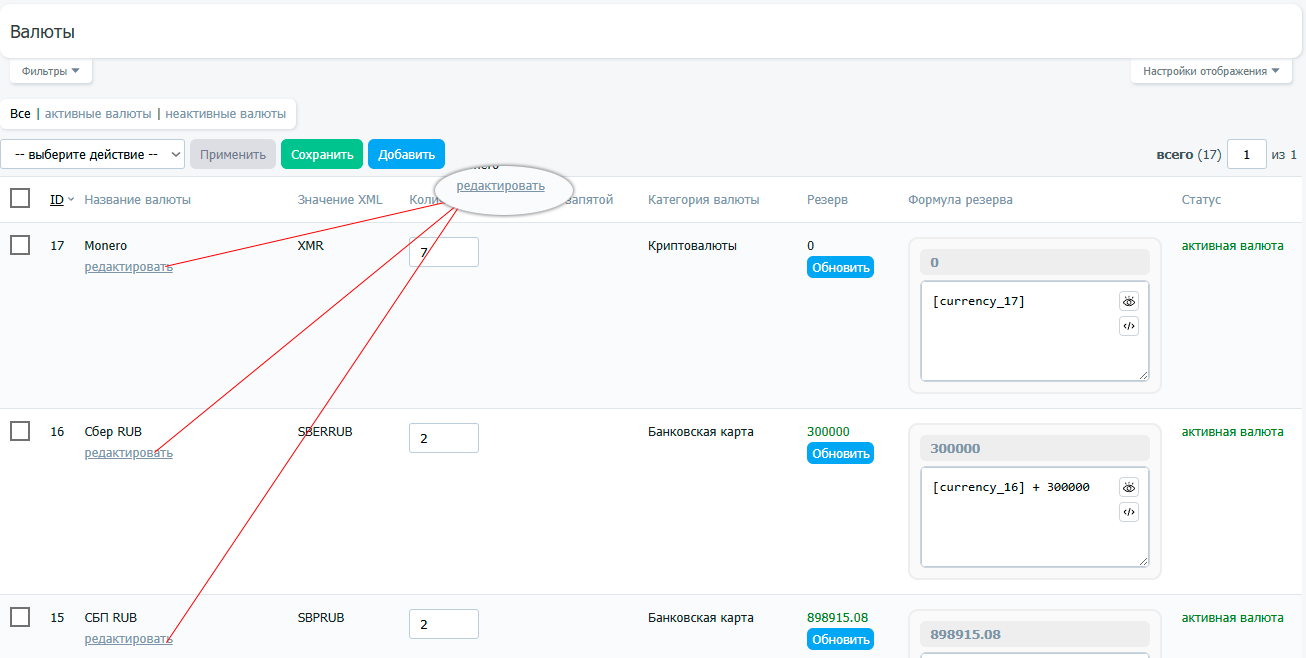Sort the table by ID column
1306x658 pixels.
coord(57,200)
